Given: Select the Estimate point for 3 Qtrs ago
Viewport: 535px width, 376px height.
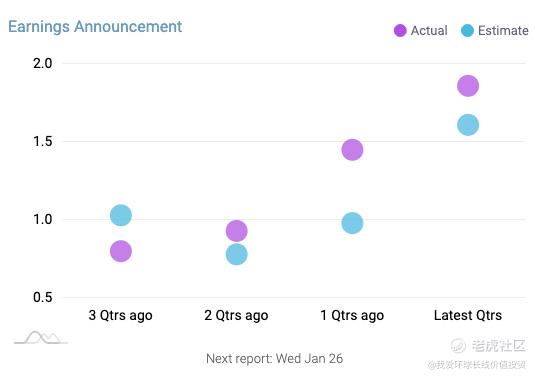Looking at the screenshot, I should click(121, 215).
